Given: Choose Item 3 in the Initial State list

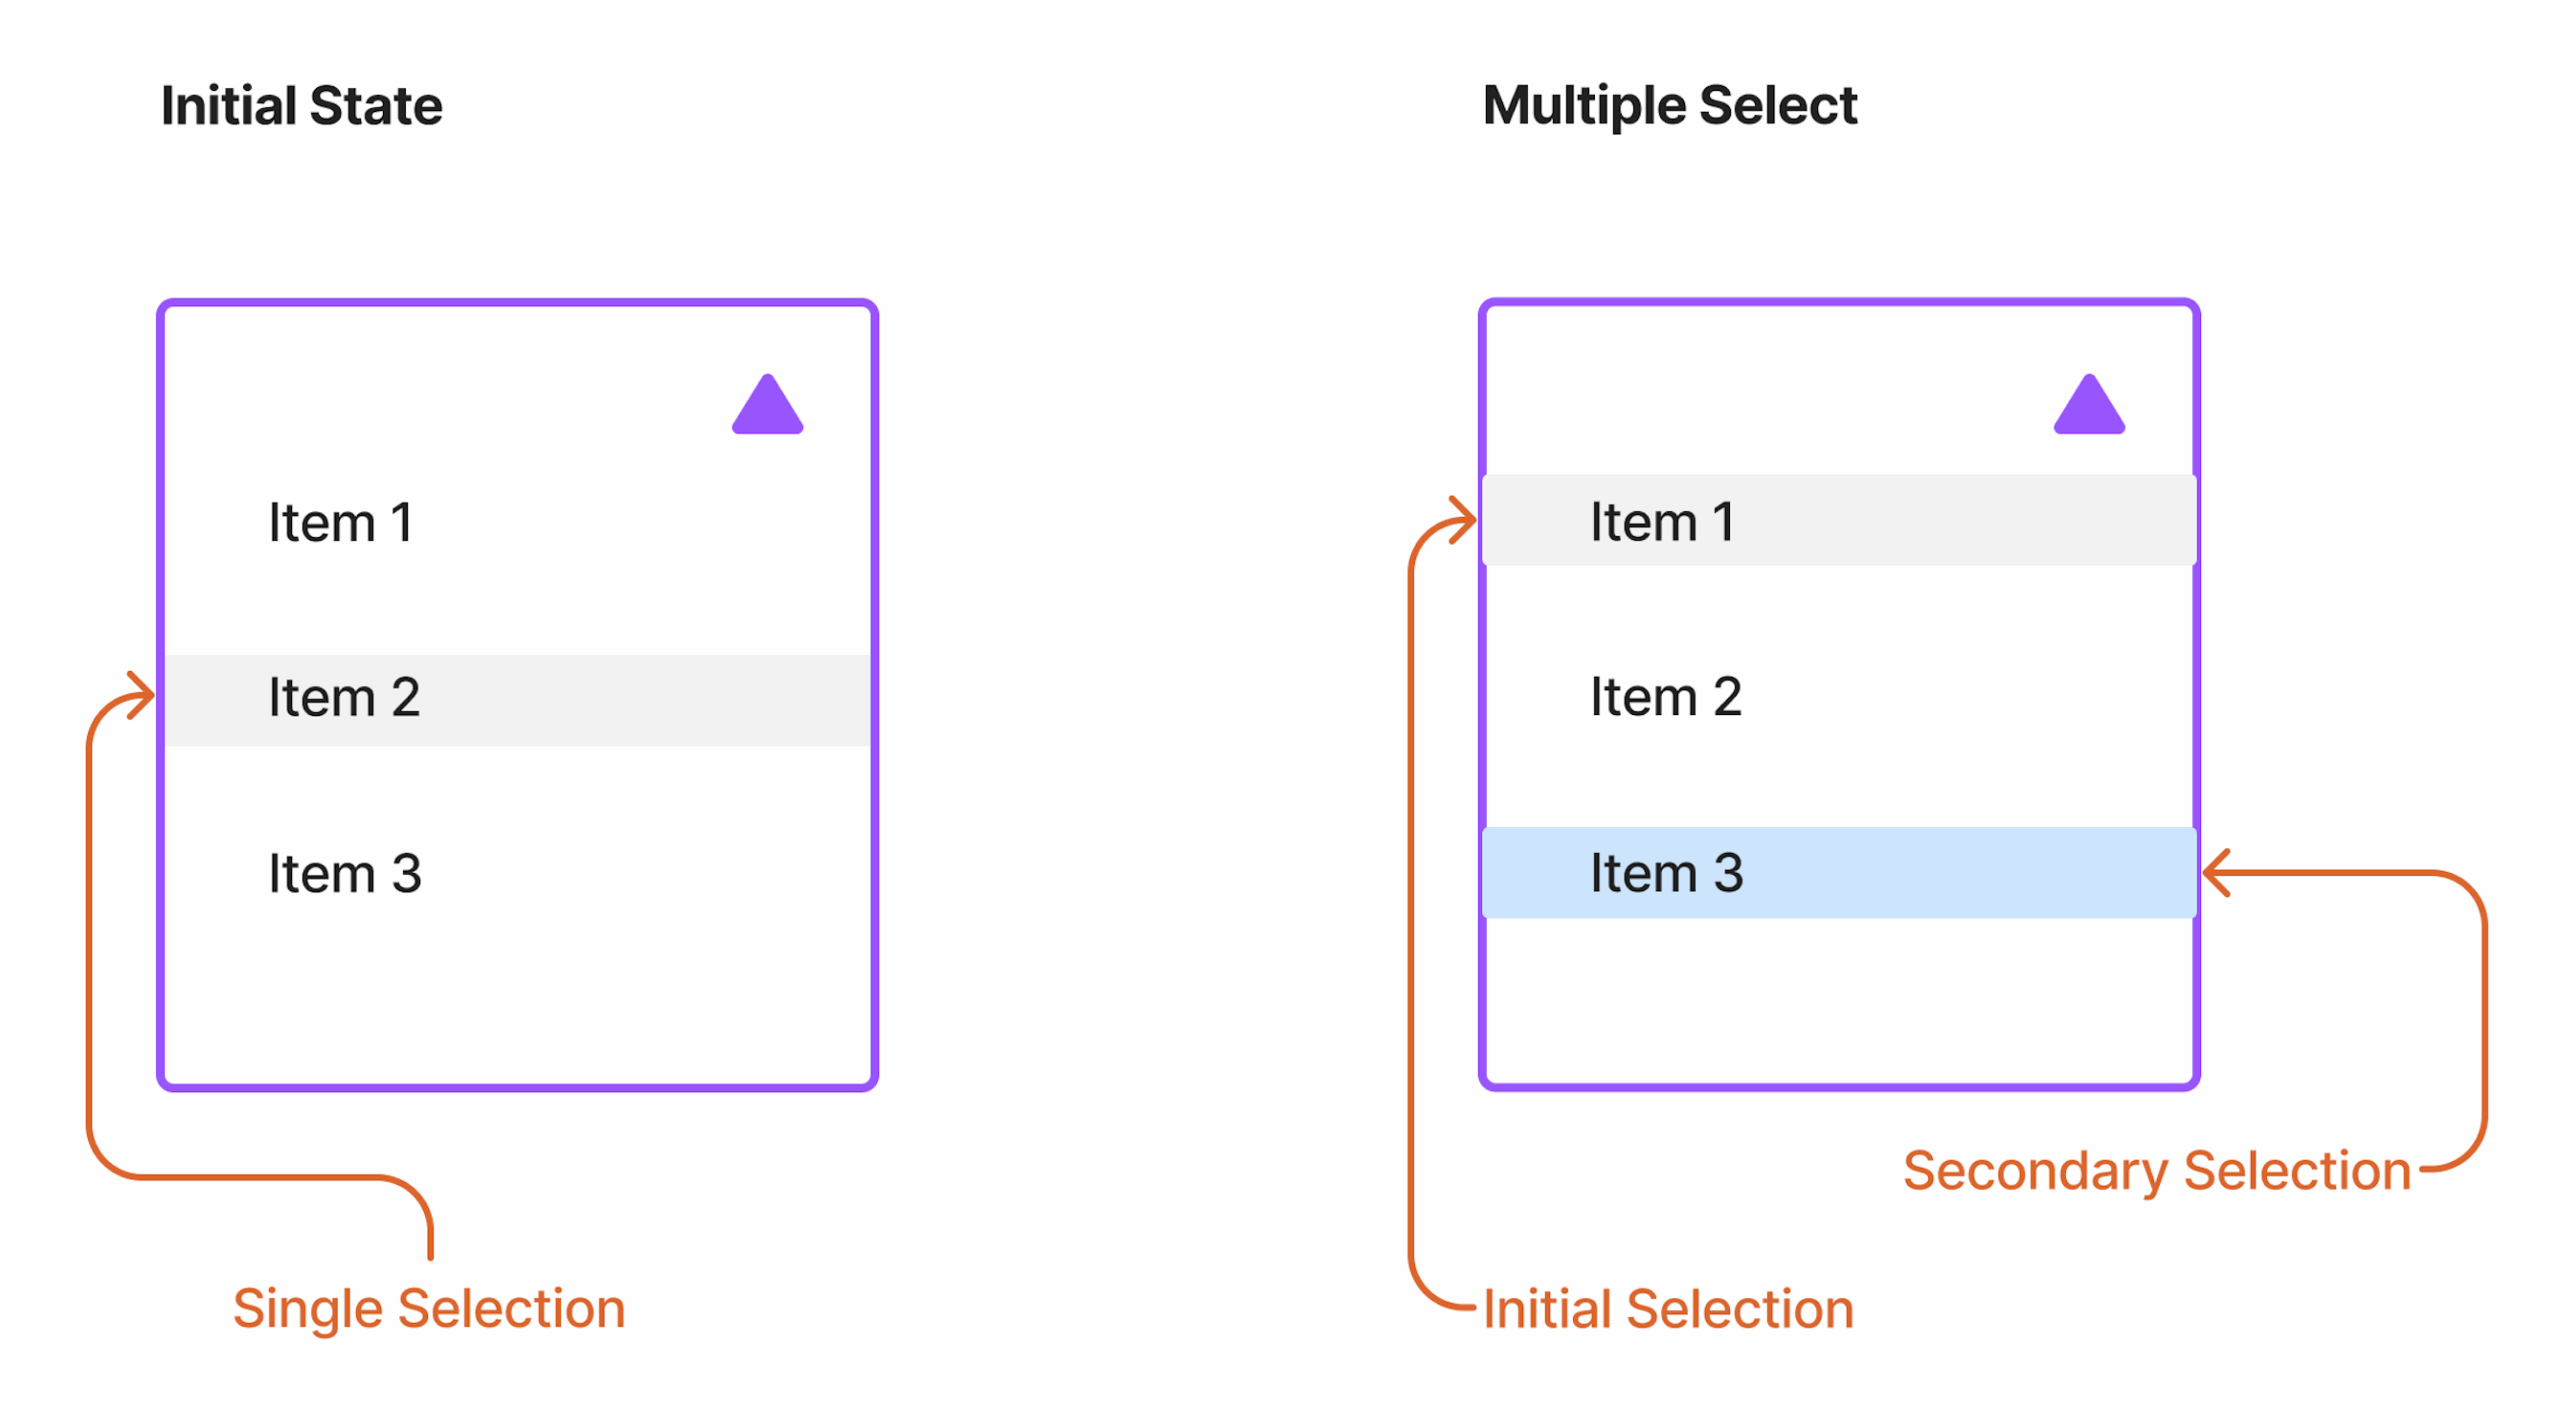Looking at the screenshot, I should tap(343, 872).
